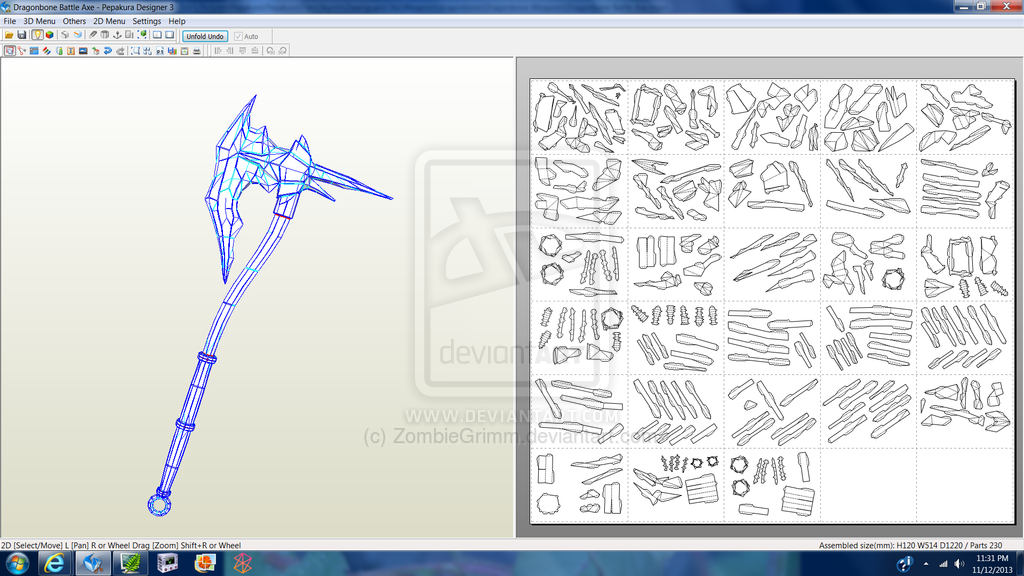The height and width of the screenshot is (576, 1024).
Task: Click the blue curved arrow rotate icon
Action: 108,50
